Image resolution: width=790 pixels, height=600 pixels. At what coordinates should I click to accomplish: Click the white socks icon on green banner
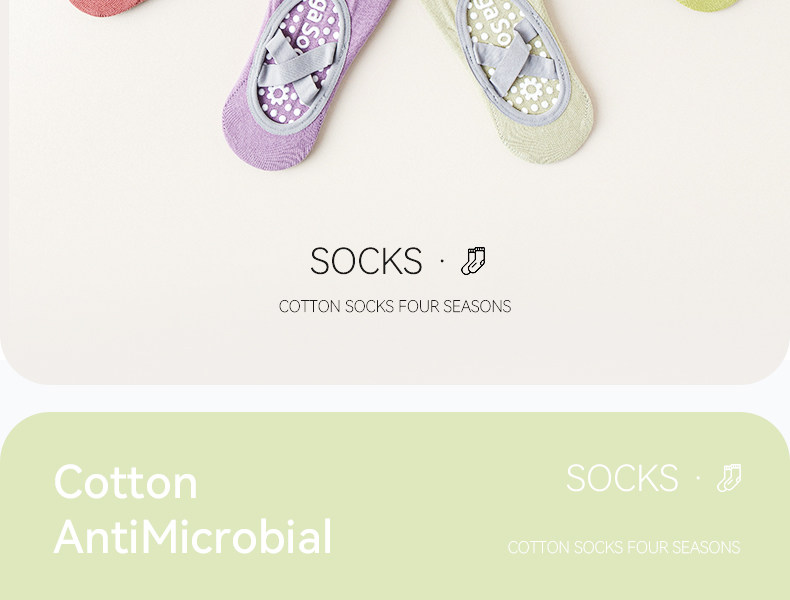coord(729,478)
